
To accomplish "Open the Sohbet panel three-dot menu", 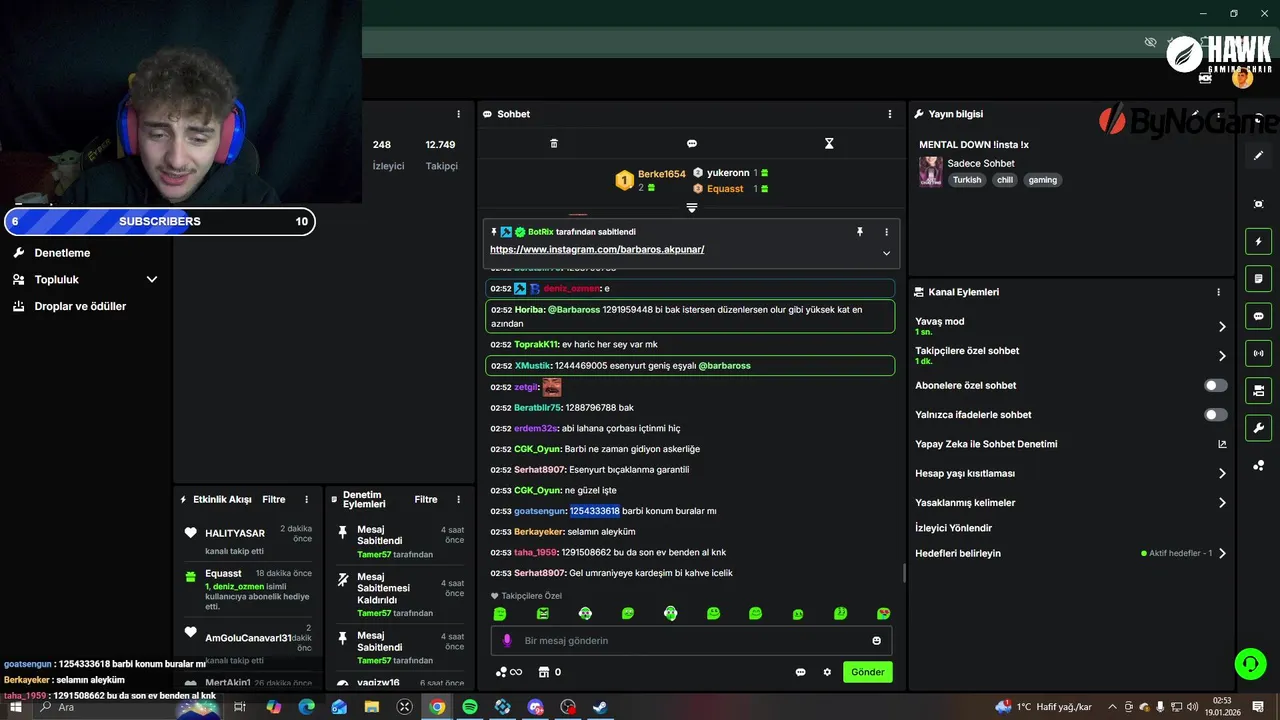I will [890, 114].
